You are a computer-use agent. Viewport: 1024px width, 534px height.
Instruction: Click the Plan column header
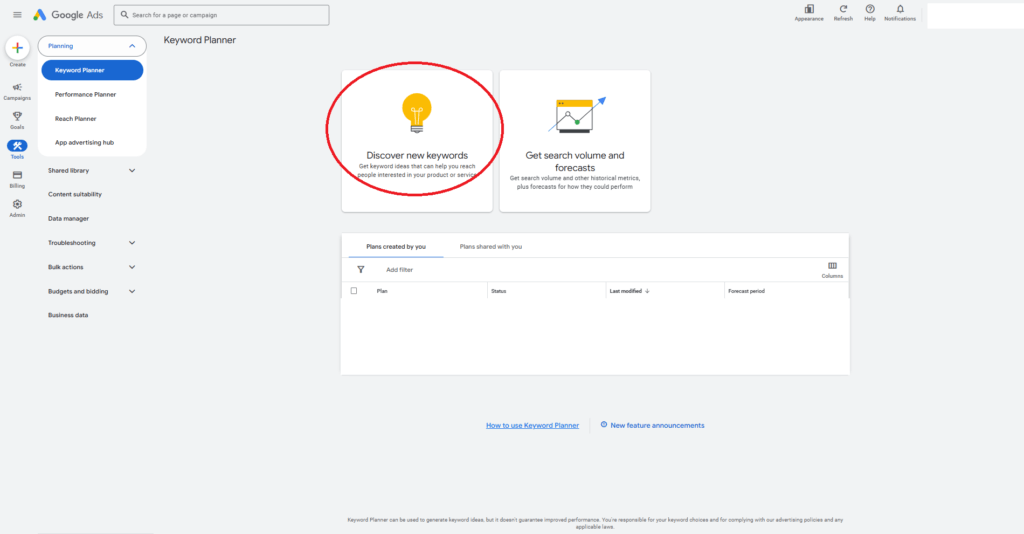click(x=382, y=291)
